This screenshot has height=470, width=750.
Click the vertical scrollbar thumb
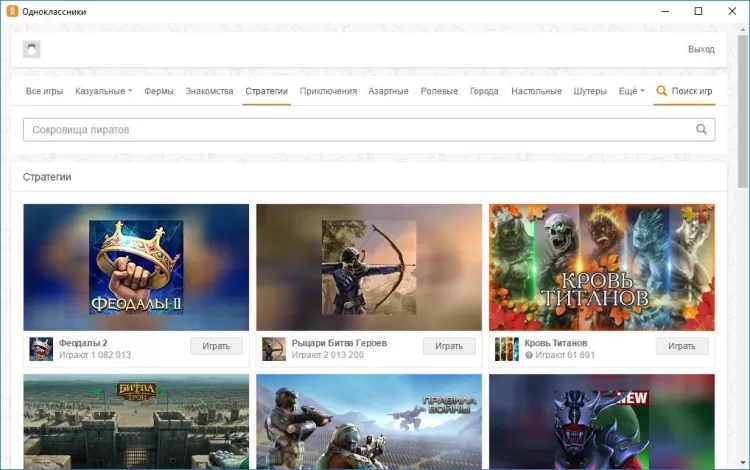tap(743, 111)
